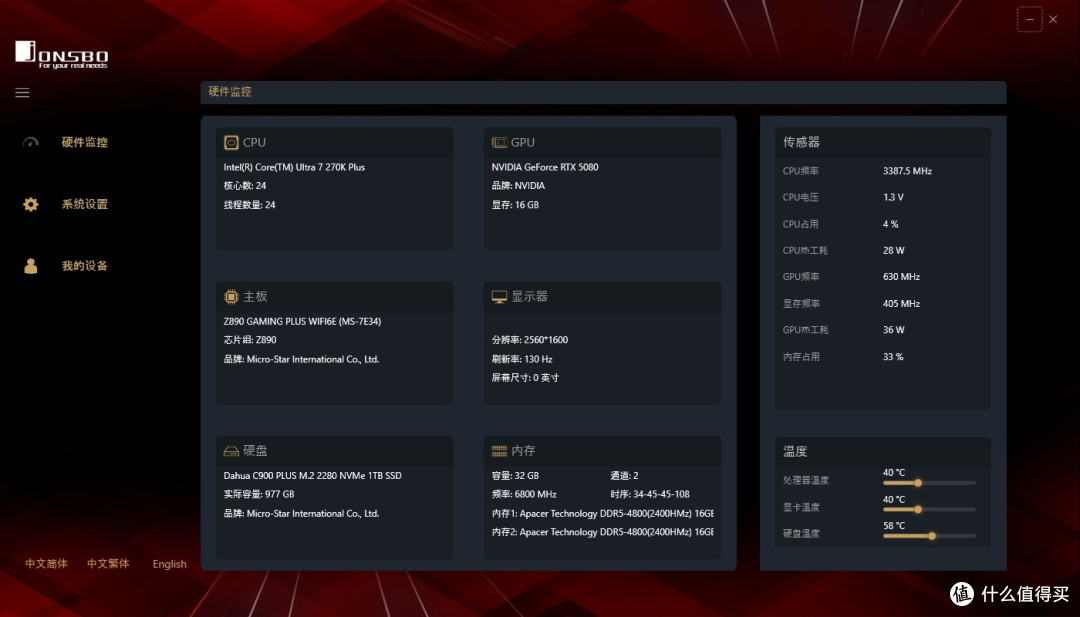Click 频率: 6800 MHz line
This screenshot has width=1080, height=617.
click(524, 494)
